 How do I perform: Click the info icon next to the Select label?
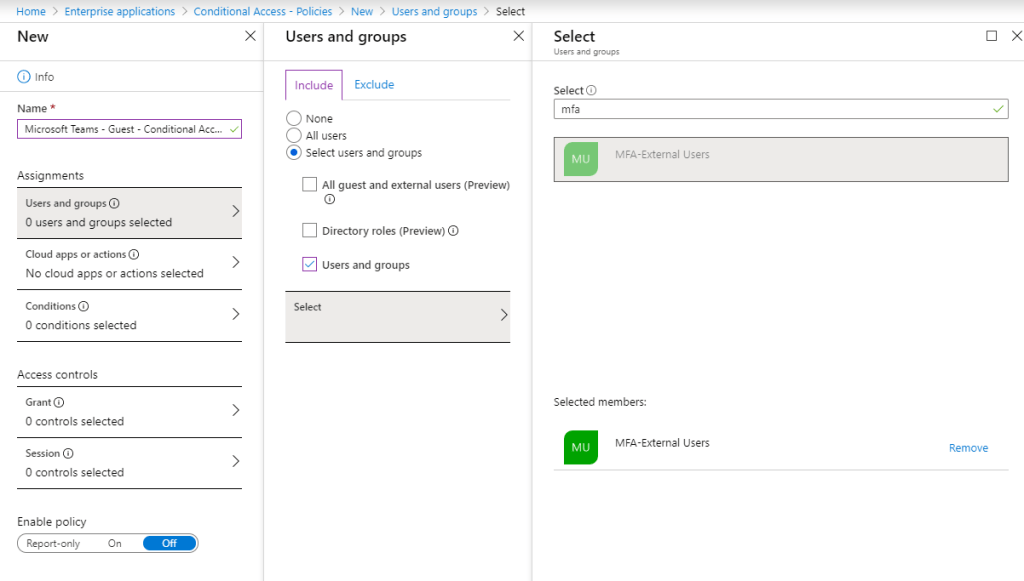point(591,90)
